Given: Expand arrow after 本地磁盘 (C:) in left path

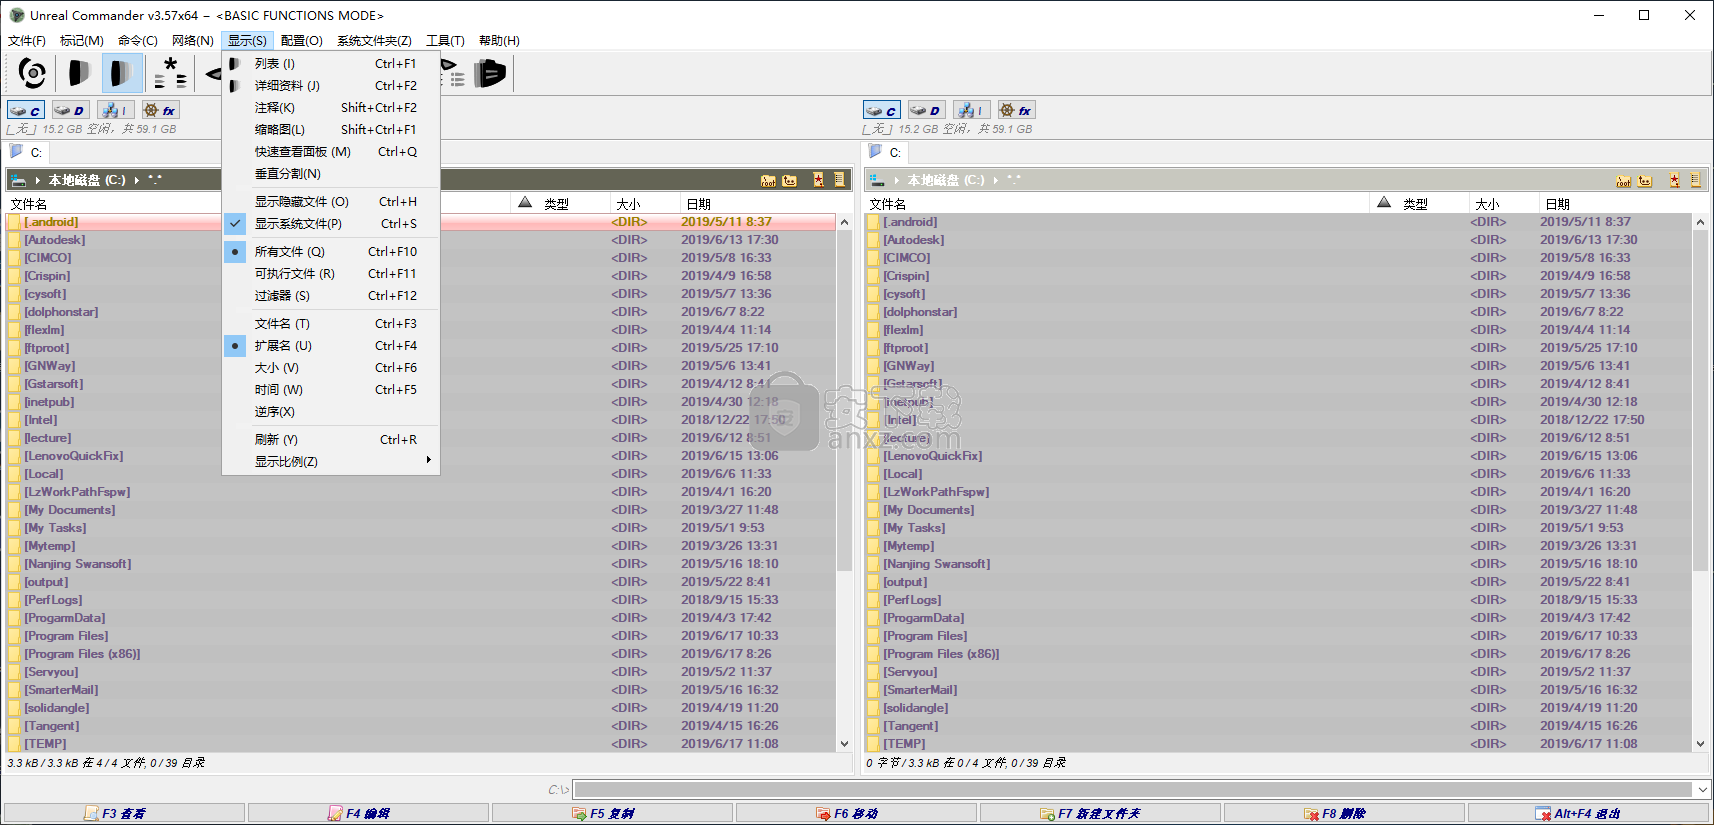Looking at the screenshot, I should tap(137, 181).
